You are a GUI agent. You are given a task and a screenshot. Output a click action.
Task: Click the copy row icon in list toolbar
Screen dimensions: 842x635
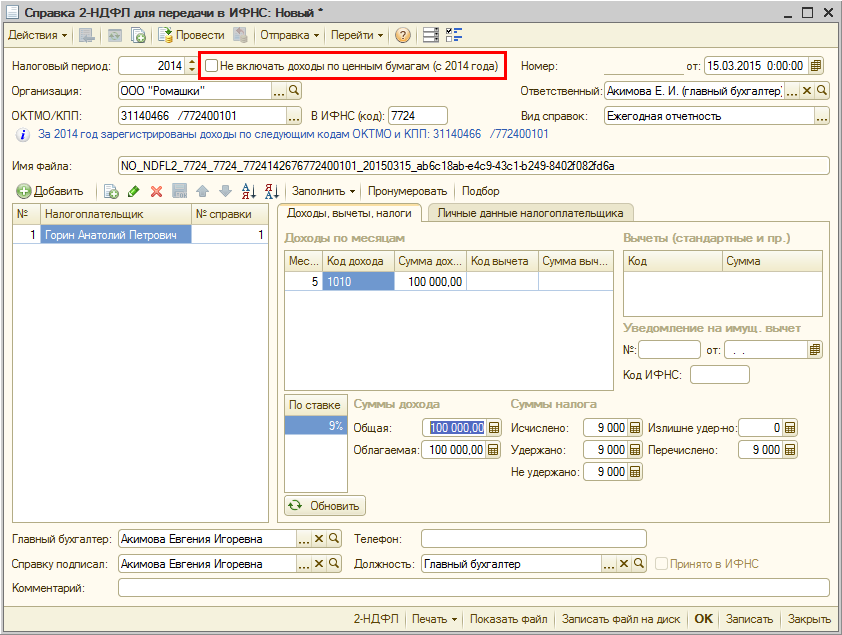(x=111, y=192)
